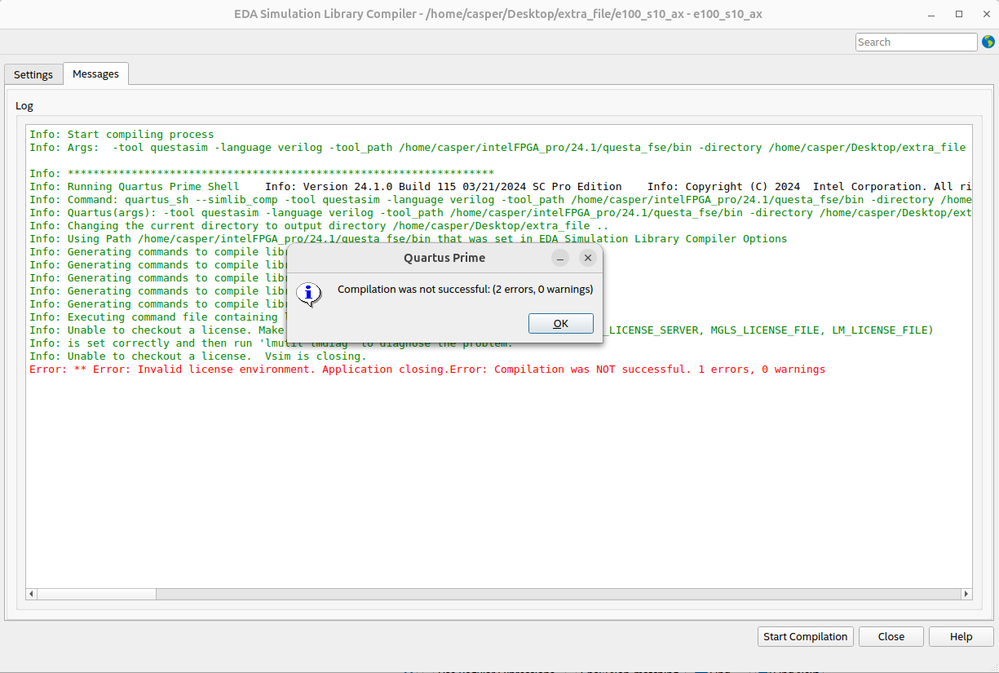Click the 'Info: Command: quartus_sh' log line

click(500, 199)
